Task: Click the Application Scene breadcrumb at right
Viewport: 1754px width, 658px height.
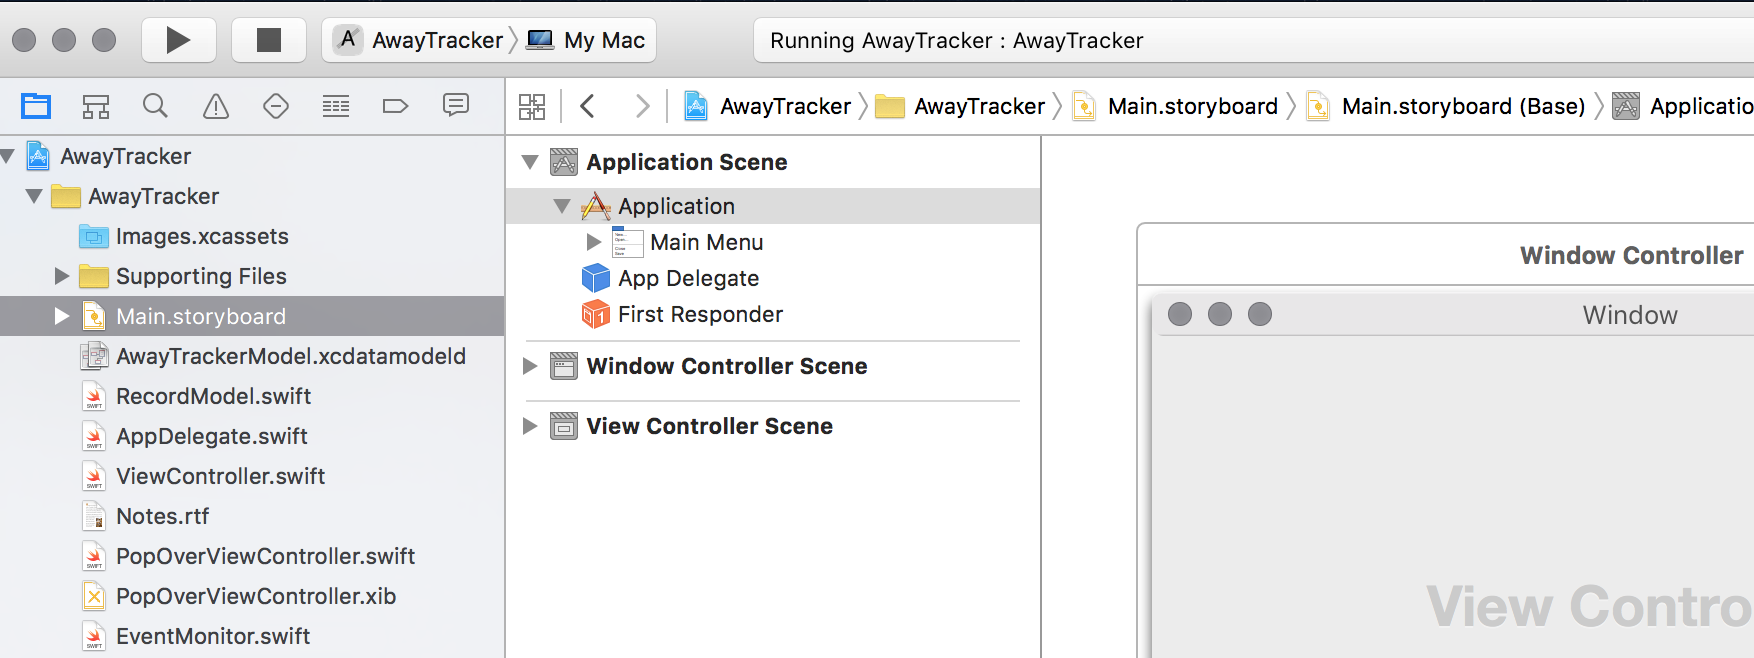Action: click(1683, 106)
